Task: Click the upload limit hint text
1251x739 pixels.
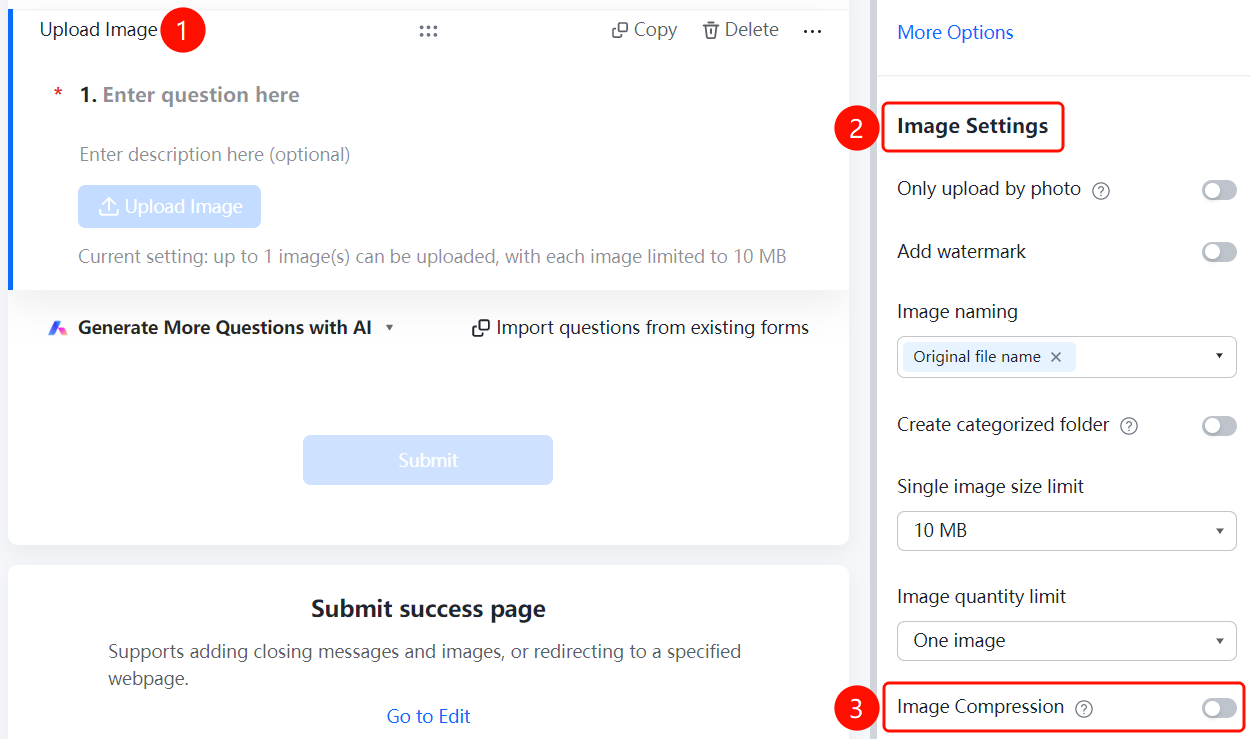Action: [432, 257]
